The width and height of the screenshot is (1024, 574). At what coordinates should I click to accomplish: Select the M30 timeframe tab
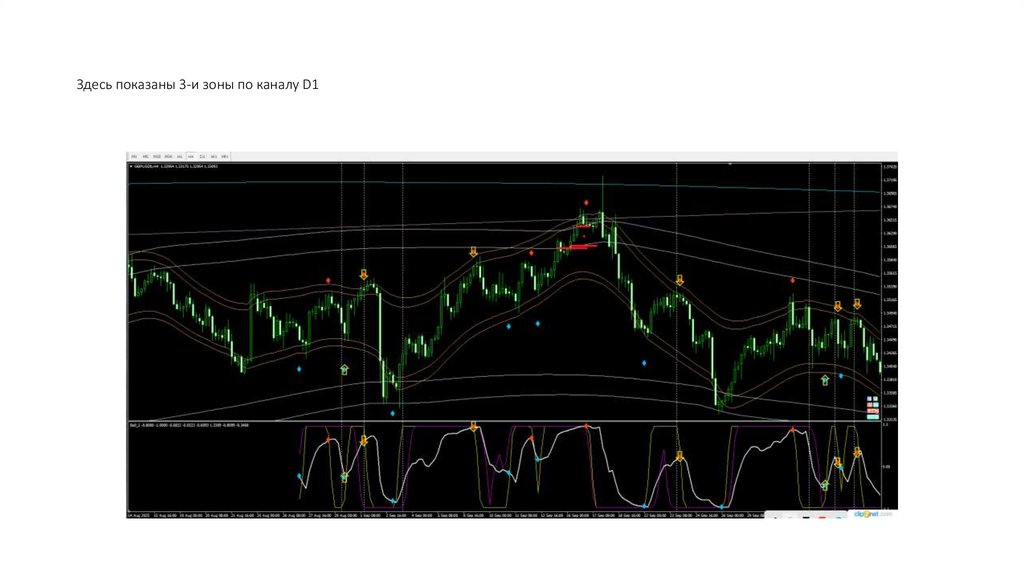[168, 157]
